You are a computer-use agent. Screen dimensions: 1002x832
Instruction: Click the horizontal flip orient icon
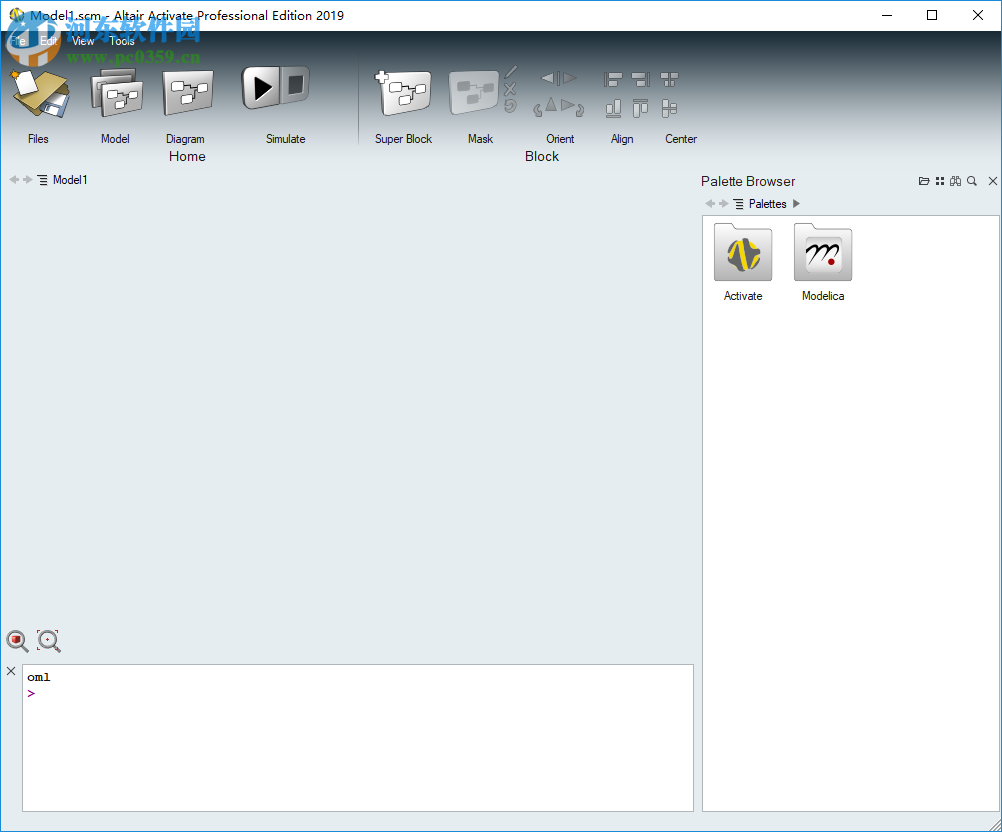click(x=559, y=78)
